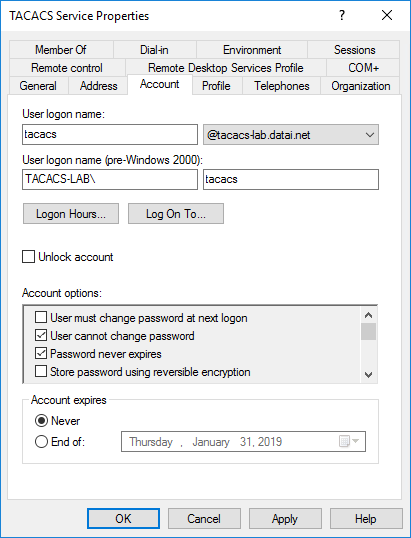Click the account options scroll up arrow

(368, 315)
